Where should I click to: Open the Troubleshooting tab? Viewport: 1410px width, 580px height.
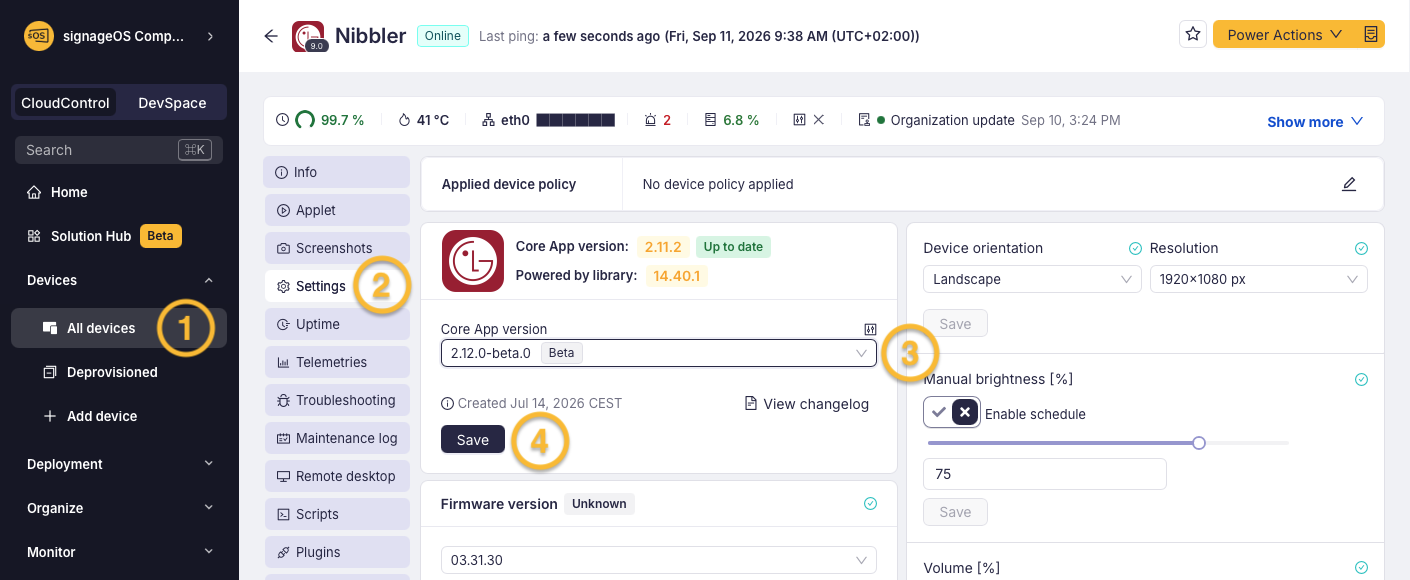337,400
